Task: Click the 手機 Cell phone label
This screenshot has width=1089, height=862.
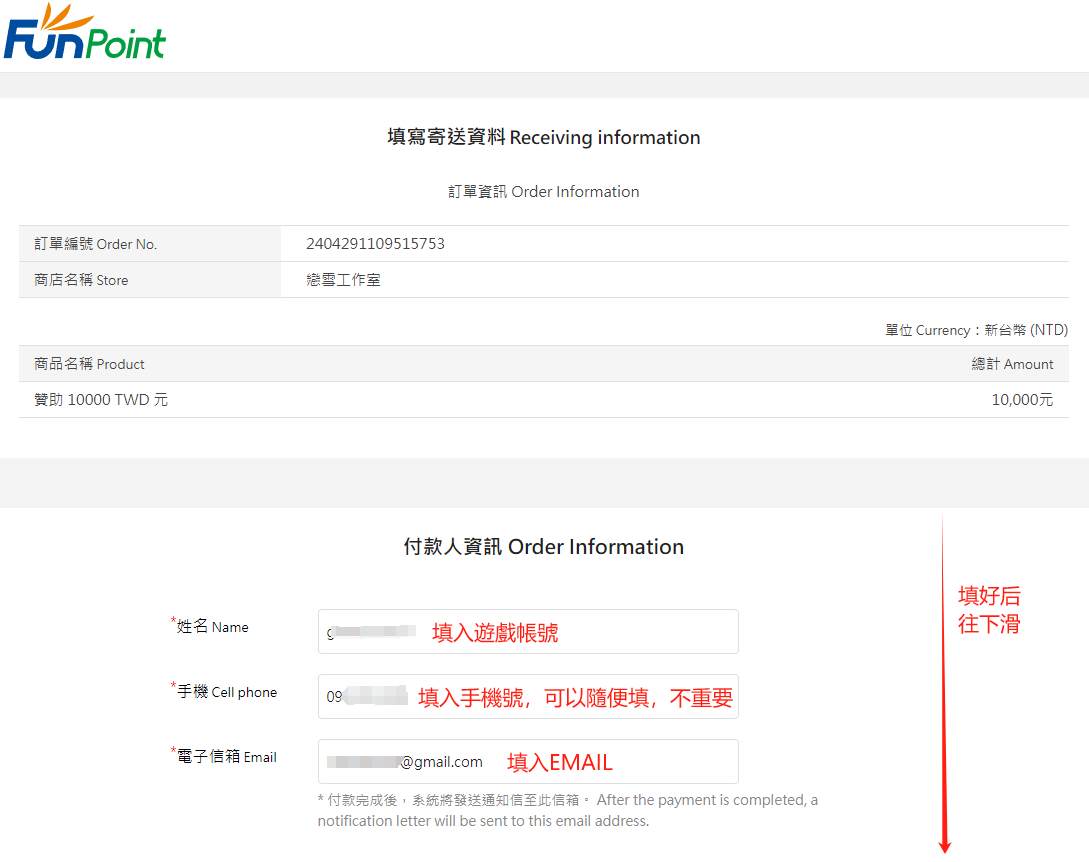Action: click(x=226, y=692)
